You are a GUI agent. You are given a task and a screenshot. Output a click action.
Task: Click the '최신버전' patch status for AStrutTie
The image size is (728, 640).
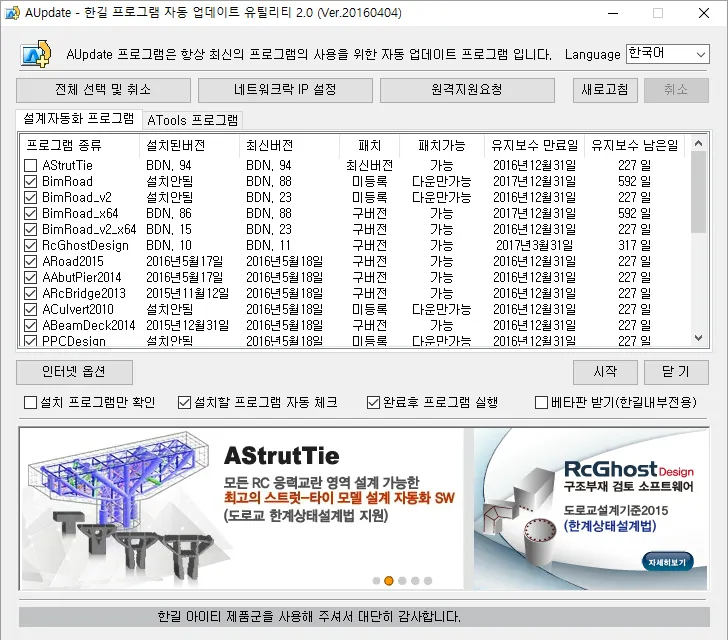click(370, 165)
